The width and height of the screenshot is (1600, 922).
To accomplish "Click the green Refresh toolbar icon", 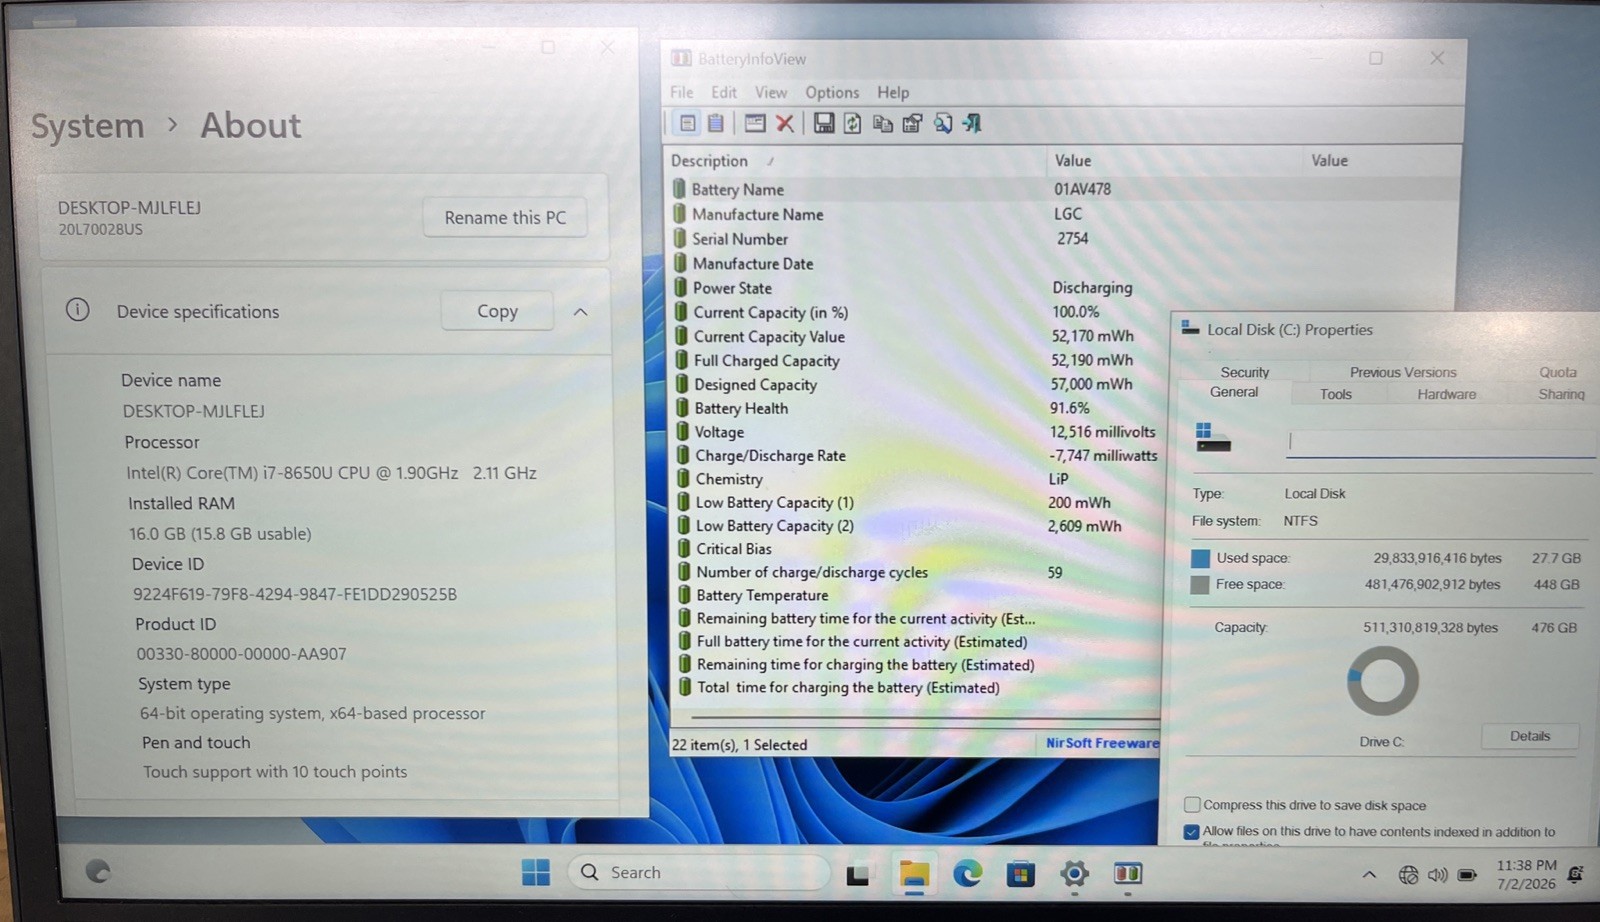I will pos(852,123).
